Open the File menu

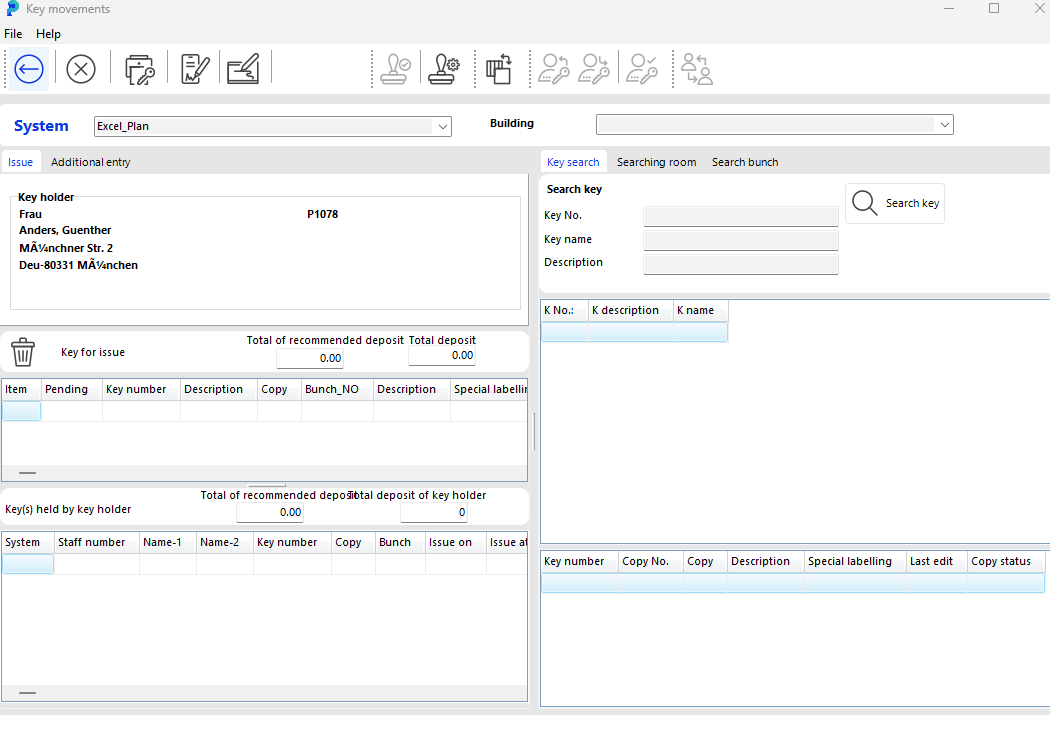coord(13,34)
